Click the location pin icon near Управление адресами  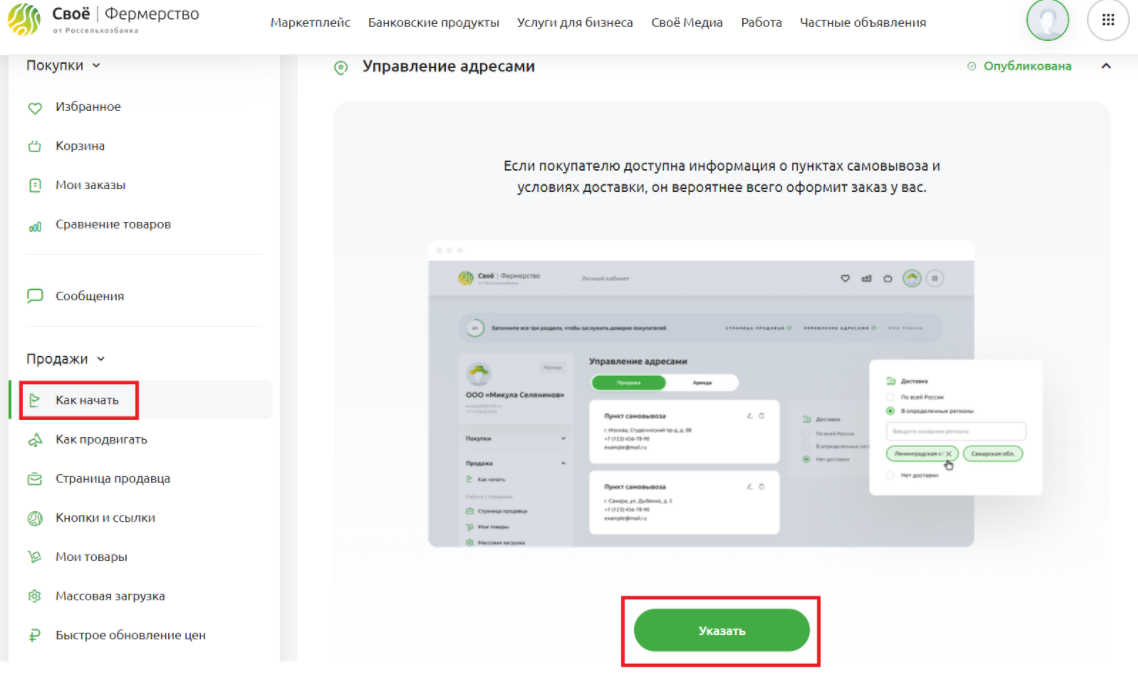pyautogui.click(x=340, y=67)
